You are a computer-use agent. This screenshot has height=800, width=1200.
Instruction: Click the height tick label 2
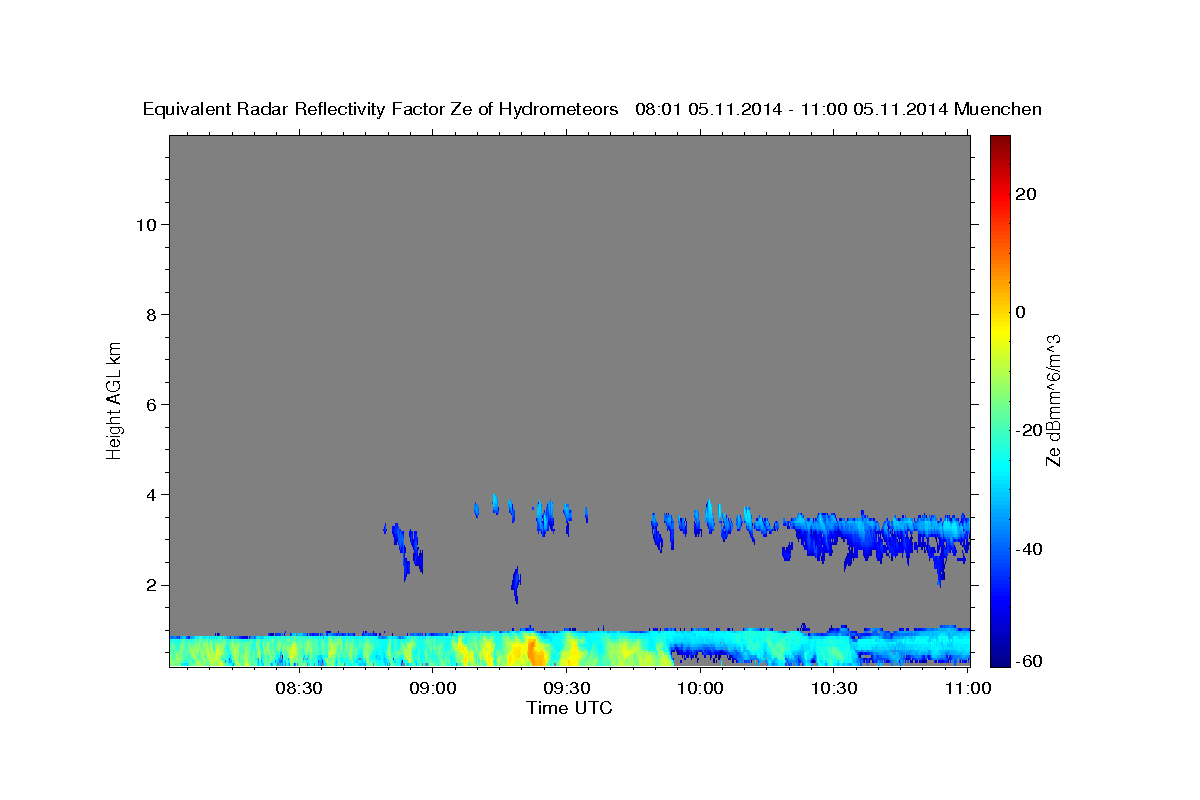[152, 585]
